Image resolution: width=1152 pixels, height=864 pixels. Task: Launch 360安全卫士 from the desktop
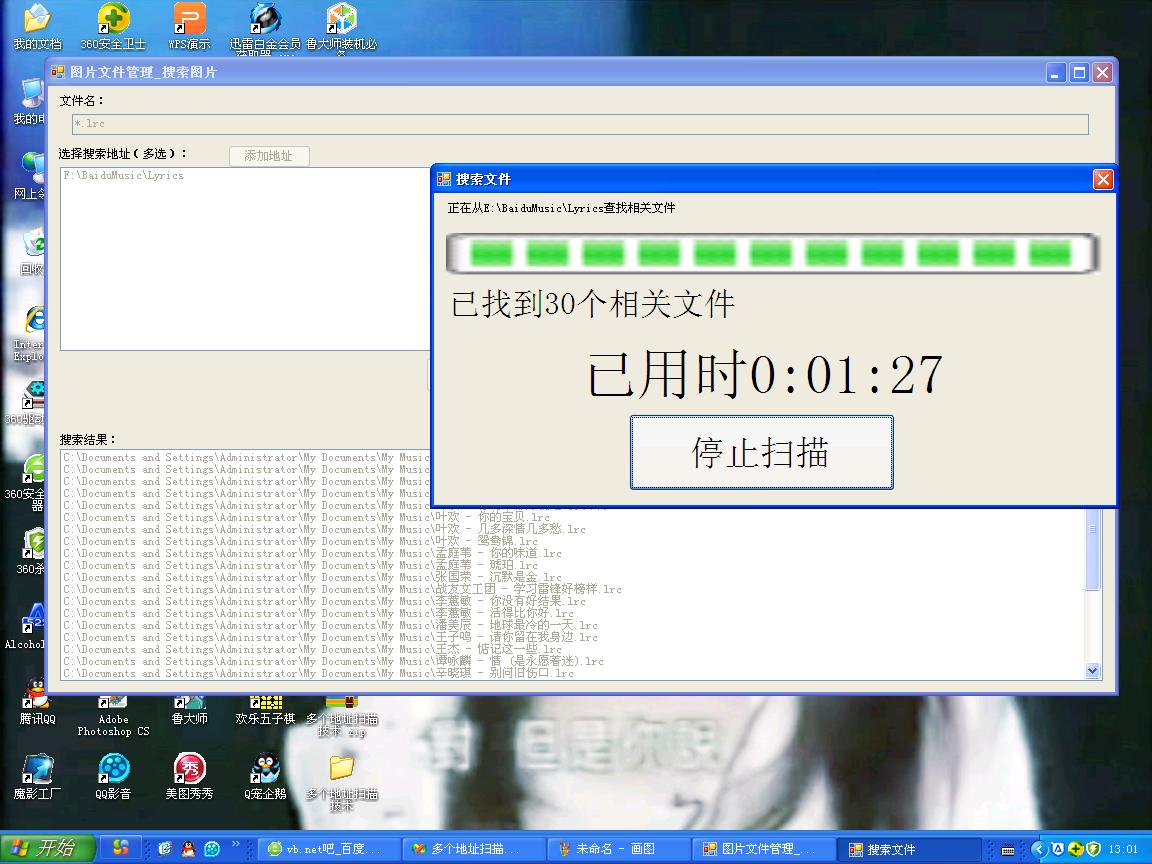click(113, 26)
